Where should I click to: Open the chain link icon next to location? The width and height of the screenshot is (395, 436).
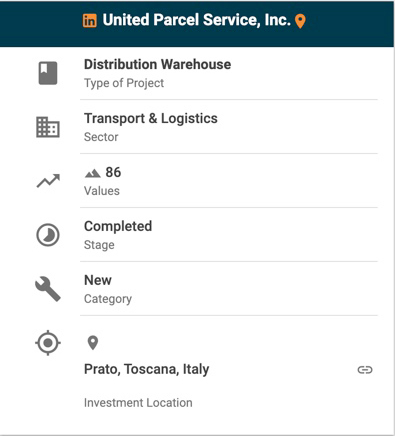(x=365, y=370)
